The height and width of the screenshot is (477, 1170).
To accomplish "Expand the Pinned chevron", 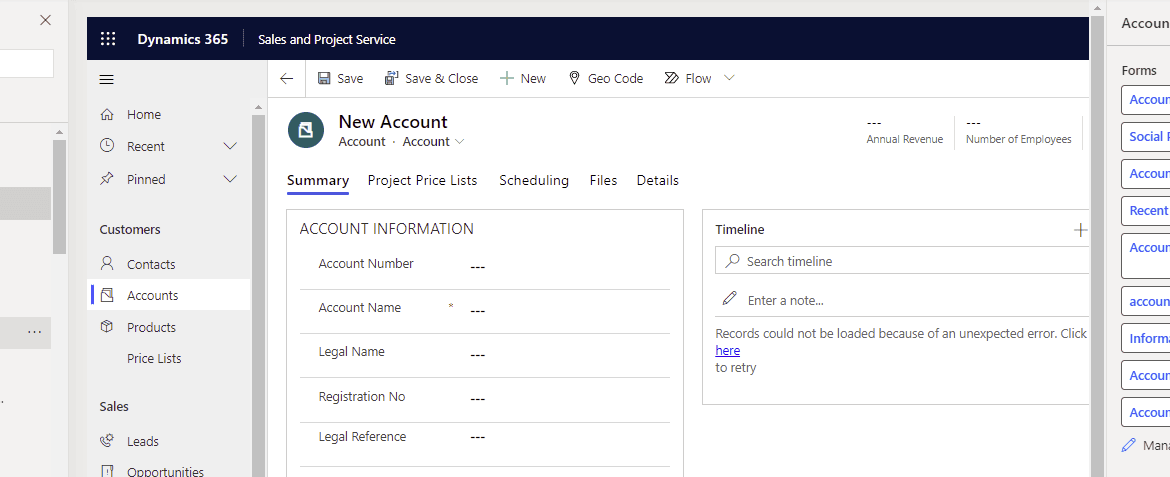I will 231,179.
